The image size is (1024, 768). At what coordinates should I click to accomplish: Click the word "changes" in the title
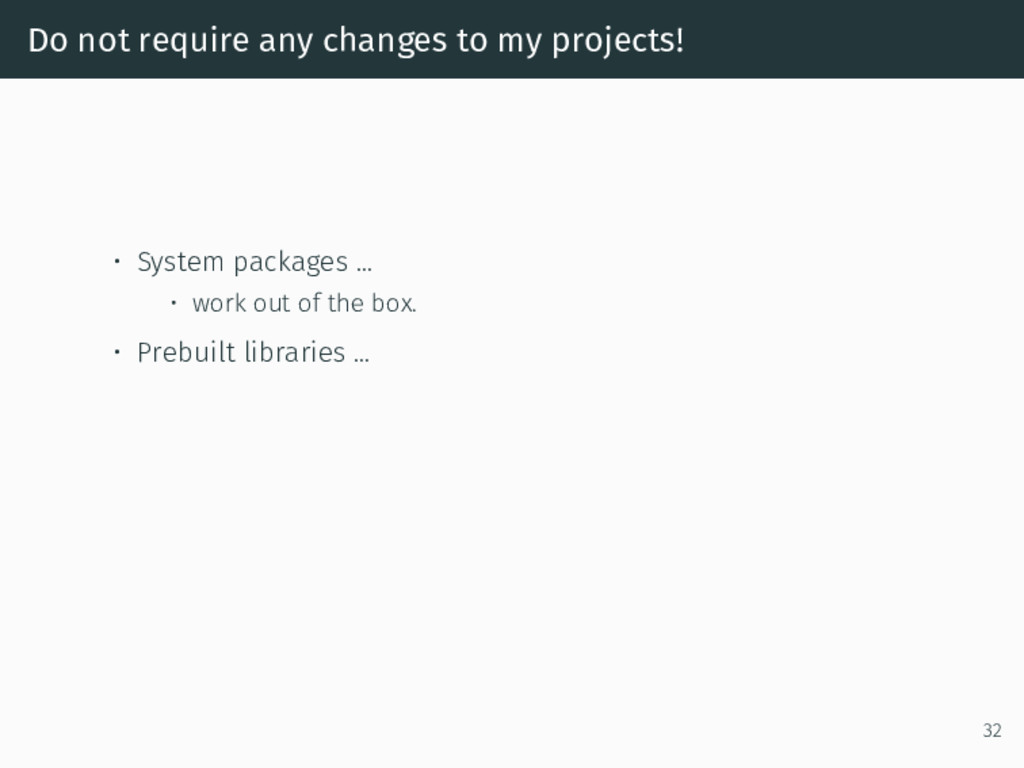point(385,42)
